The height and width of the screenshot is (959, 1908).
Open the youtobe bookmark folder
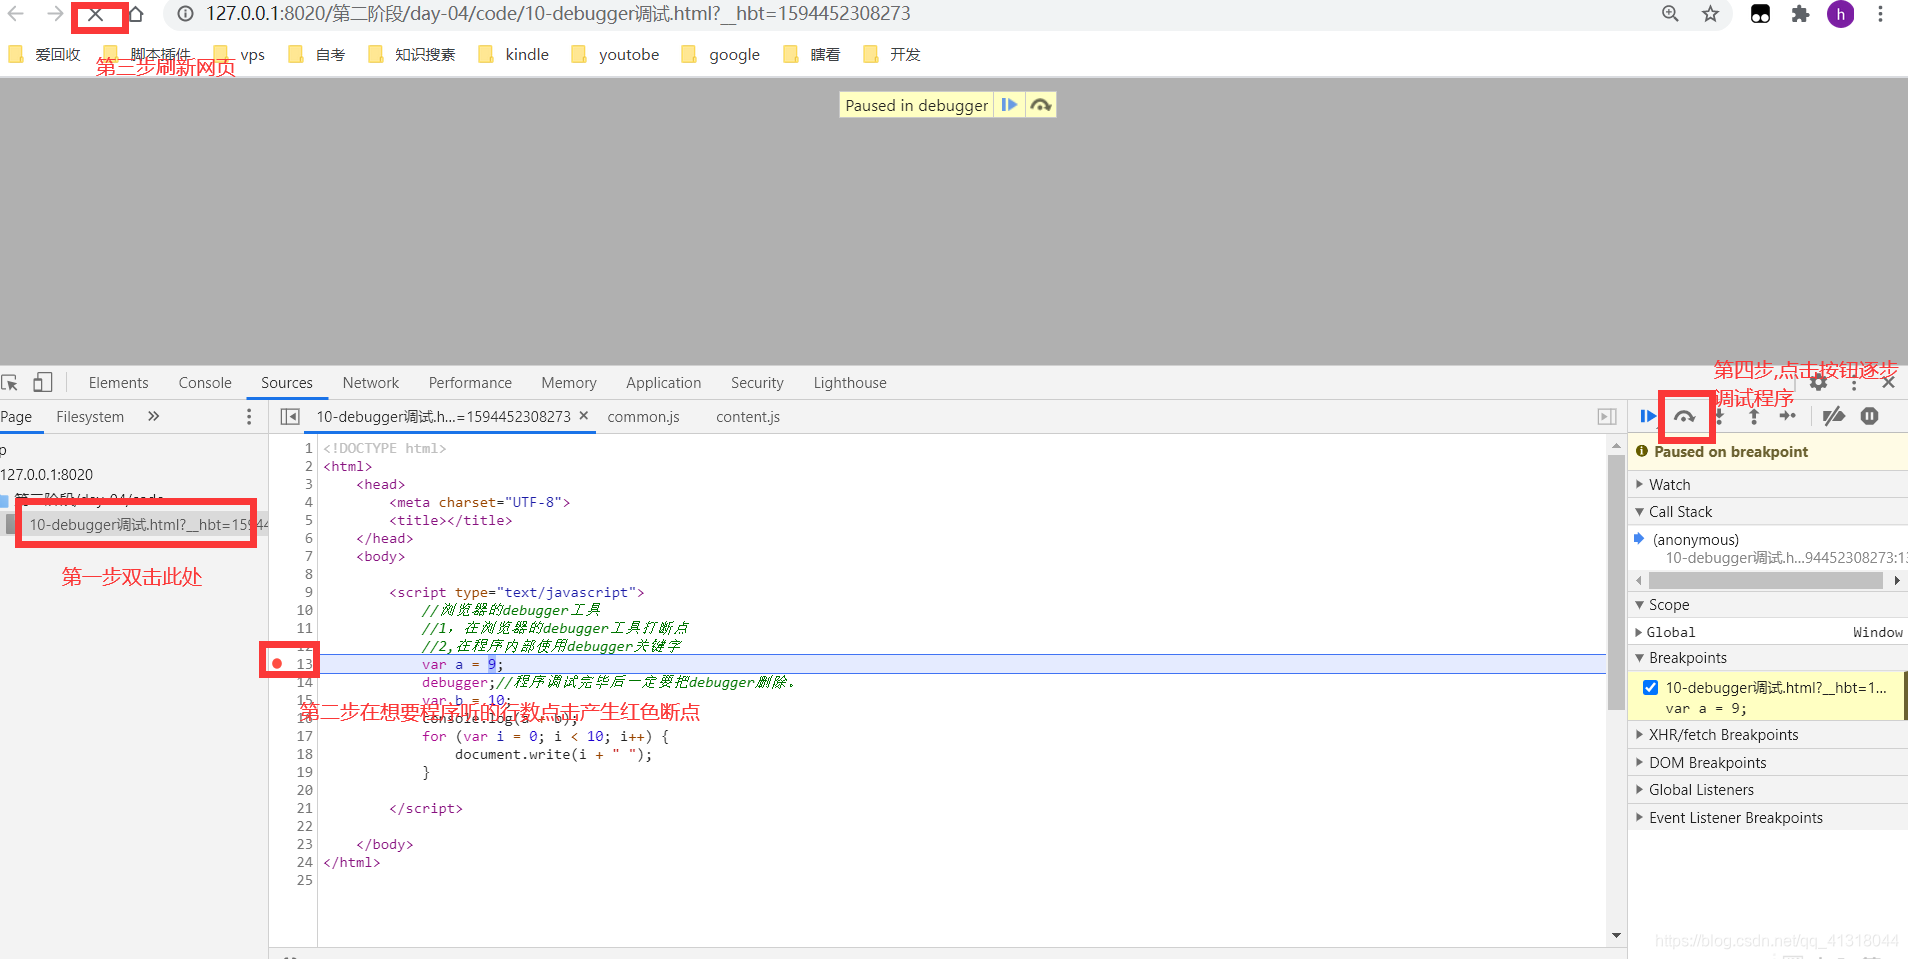(x=616, y=54)
